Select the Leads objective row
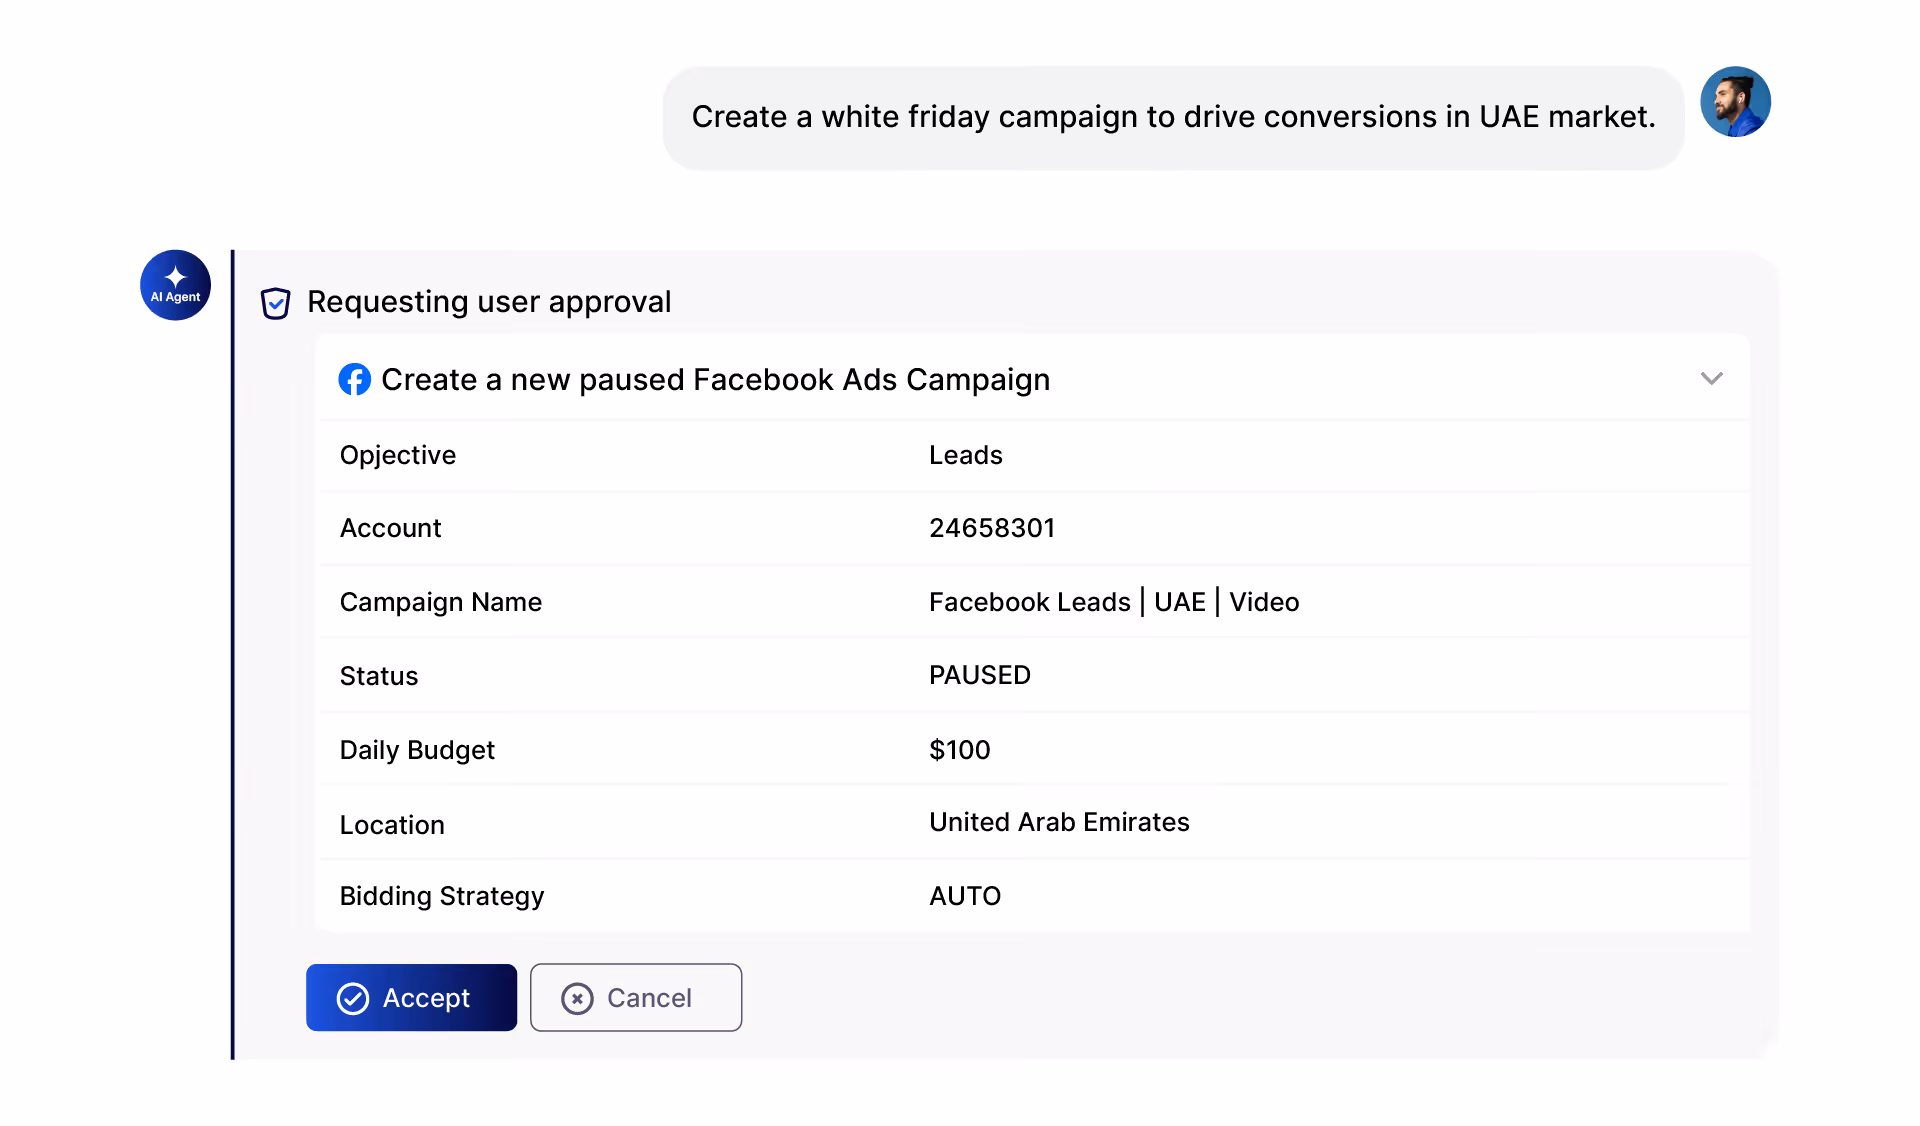This screenshot has width=1920, height=1126. (965, 455)
